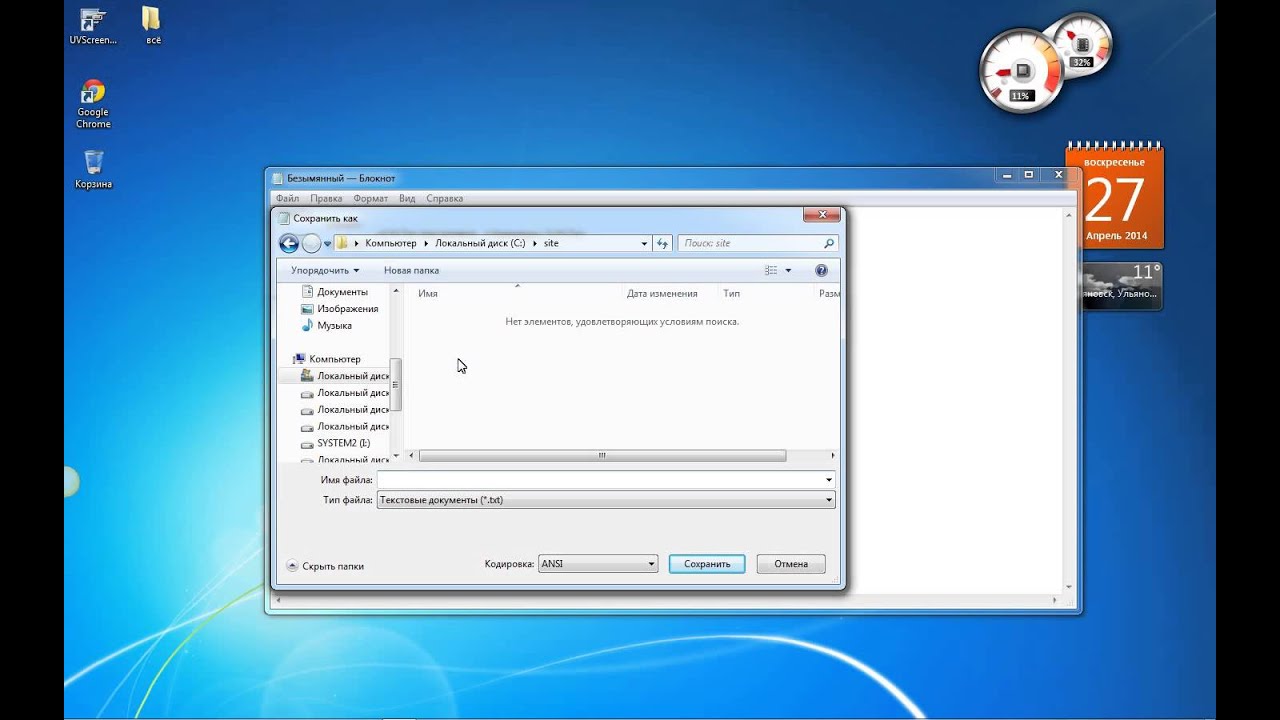This screenshot has height=720, width=1280.
Task: Click the orange calendar gadget
Action: (1114, 198)
